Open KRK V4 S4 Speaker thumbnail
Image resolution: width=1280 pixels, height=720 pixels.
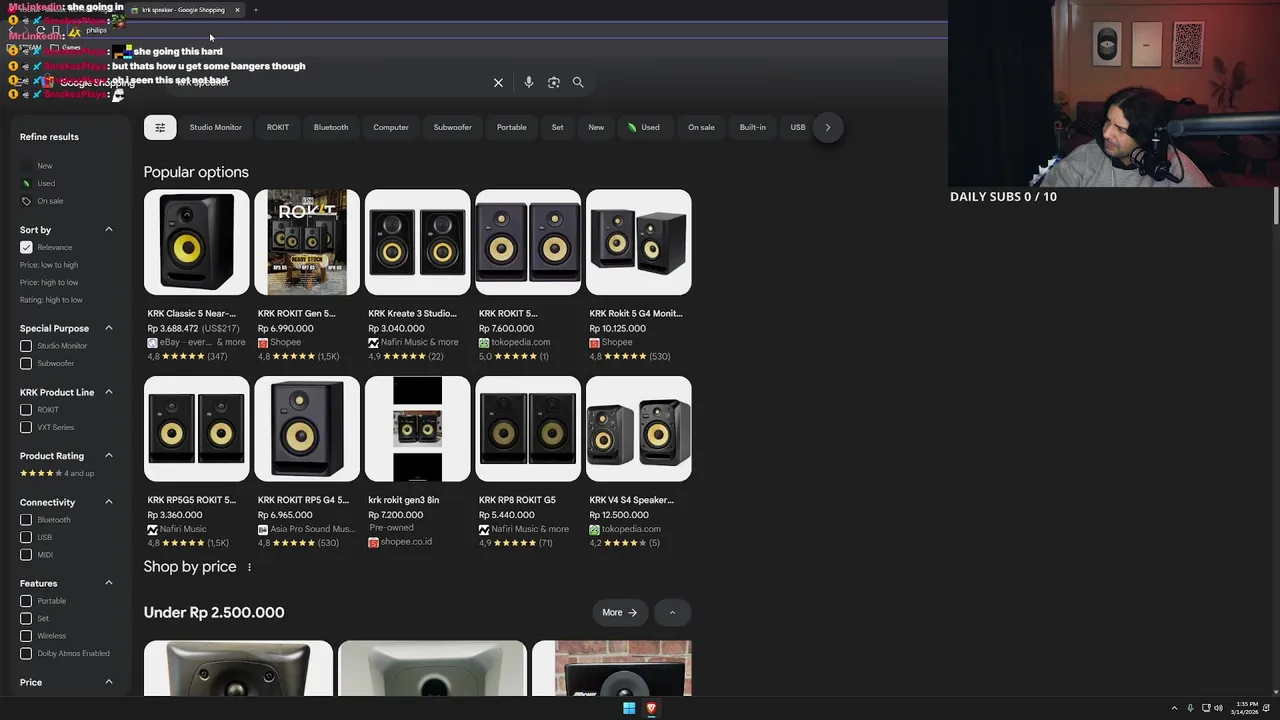639,429
